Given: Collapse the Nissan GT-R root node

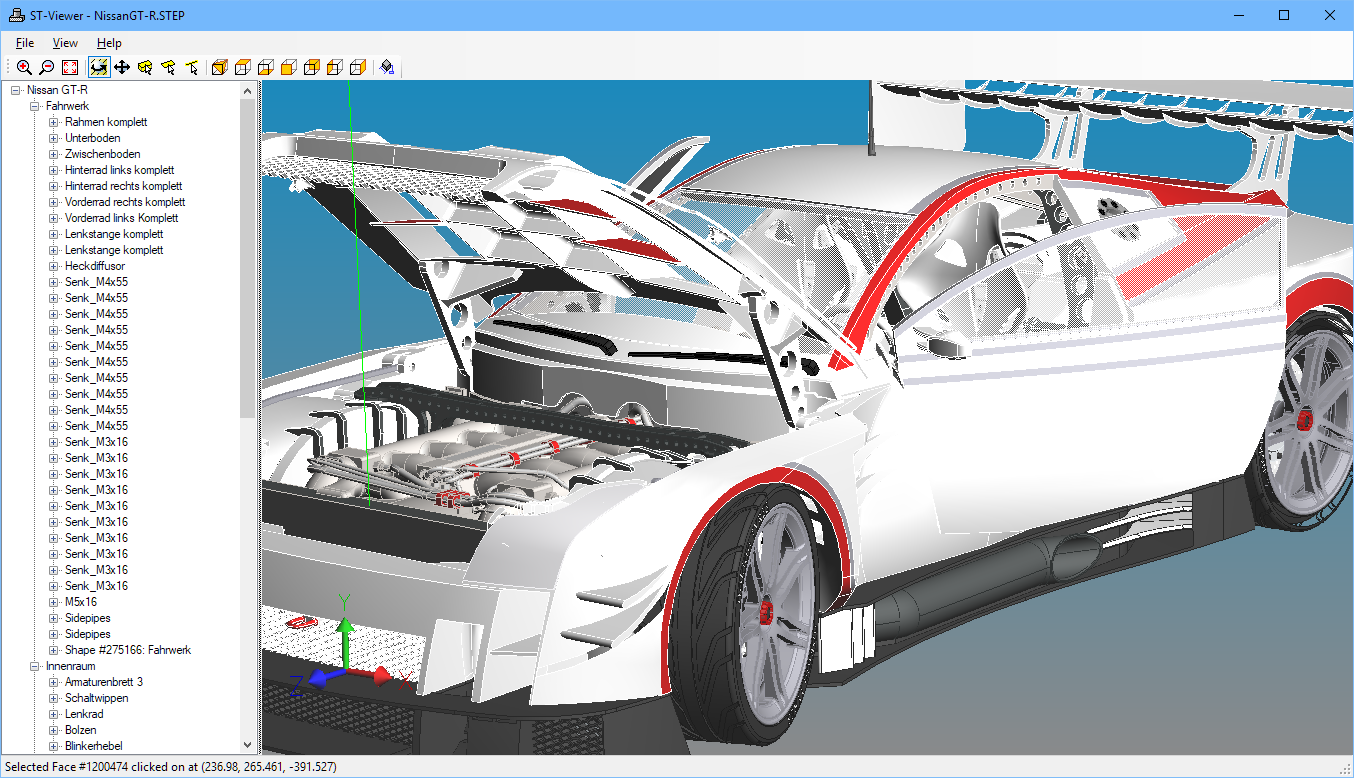Looking at the screenshot, I should coord(15,90).
